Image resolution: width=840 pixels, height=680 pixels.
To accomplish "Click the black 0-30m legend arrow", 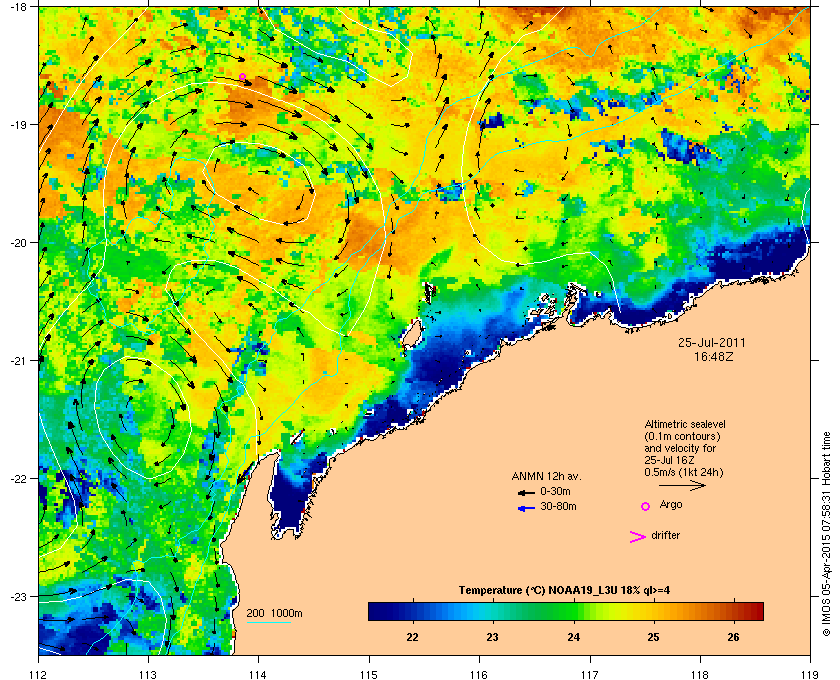I will click(x=526, y=492).
